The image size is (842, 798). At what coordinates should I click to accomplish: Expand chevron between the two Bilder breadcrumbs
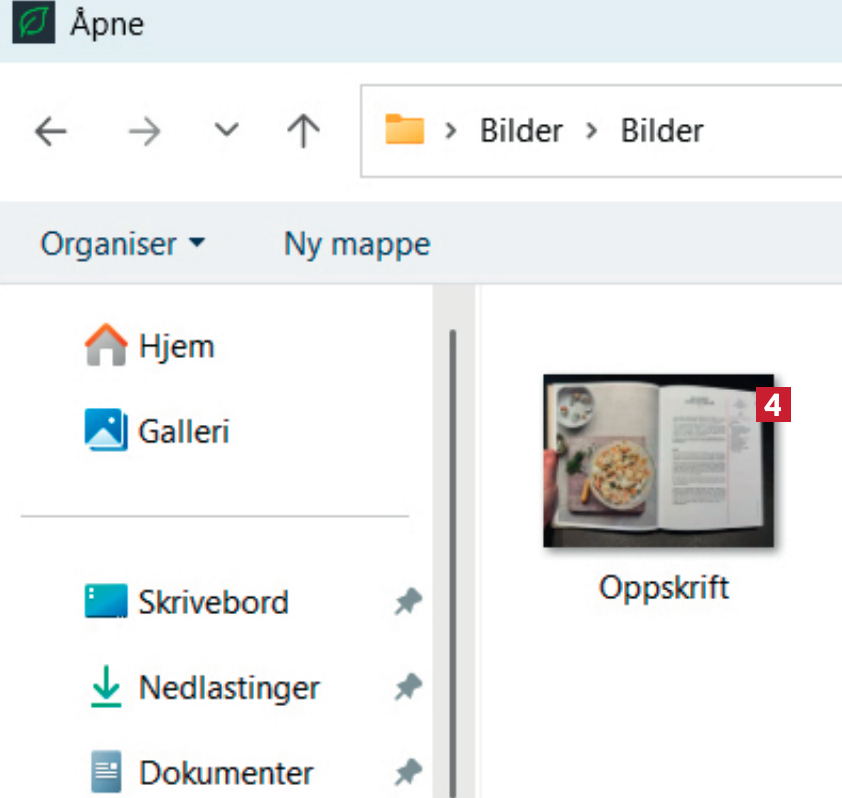point(592,131)
